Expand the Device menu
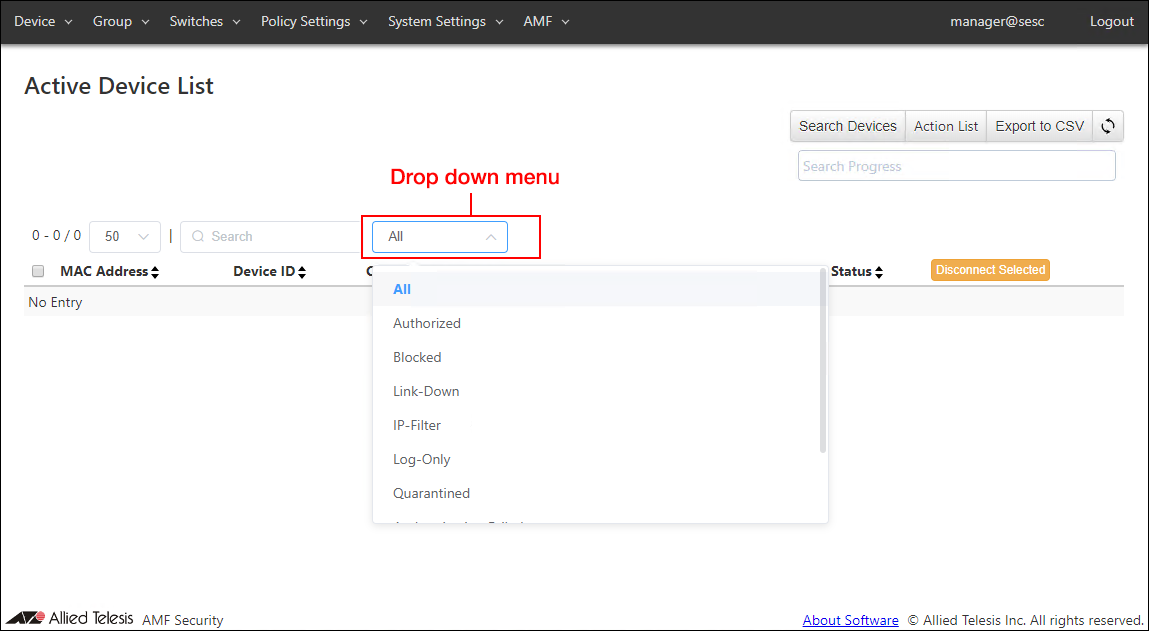 click(43, 21)
